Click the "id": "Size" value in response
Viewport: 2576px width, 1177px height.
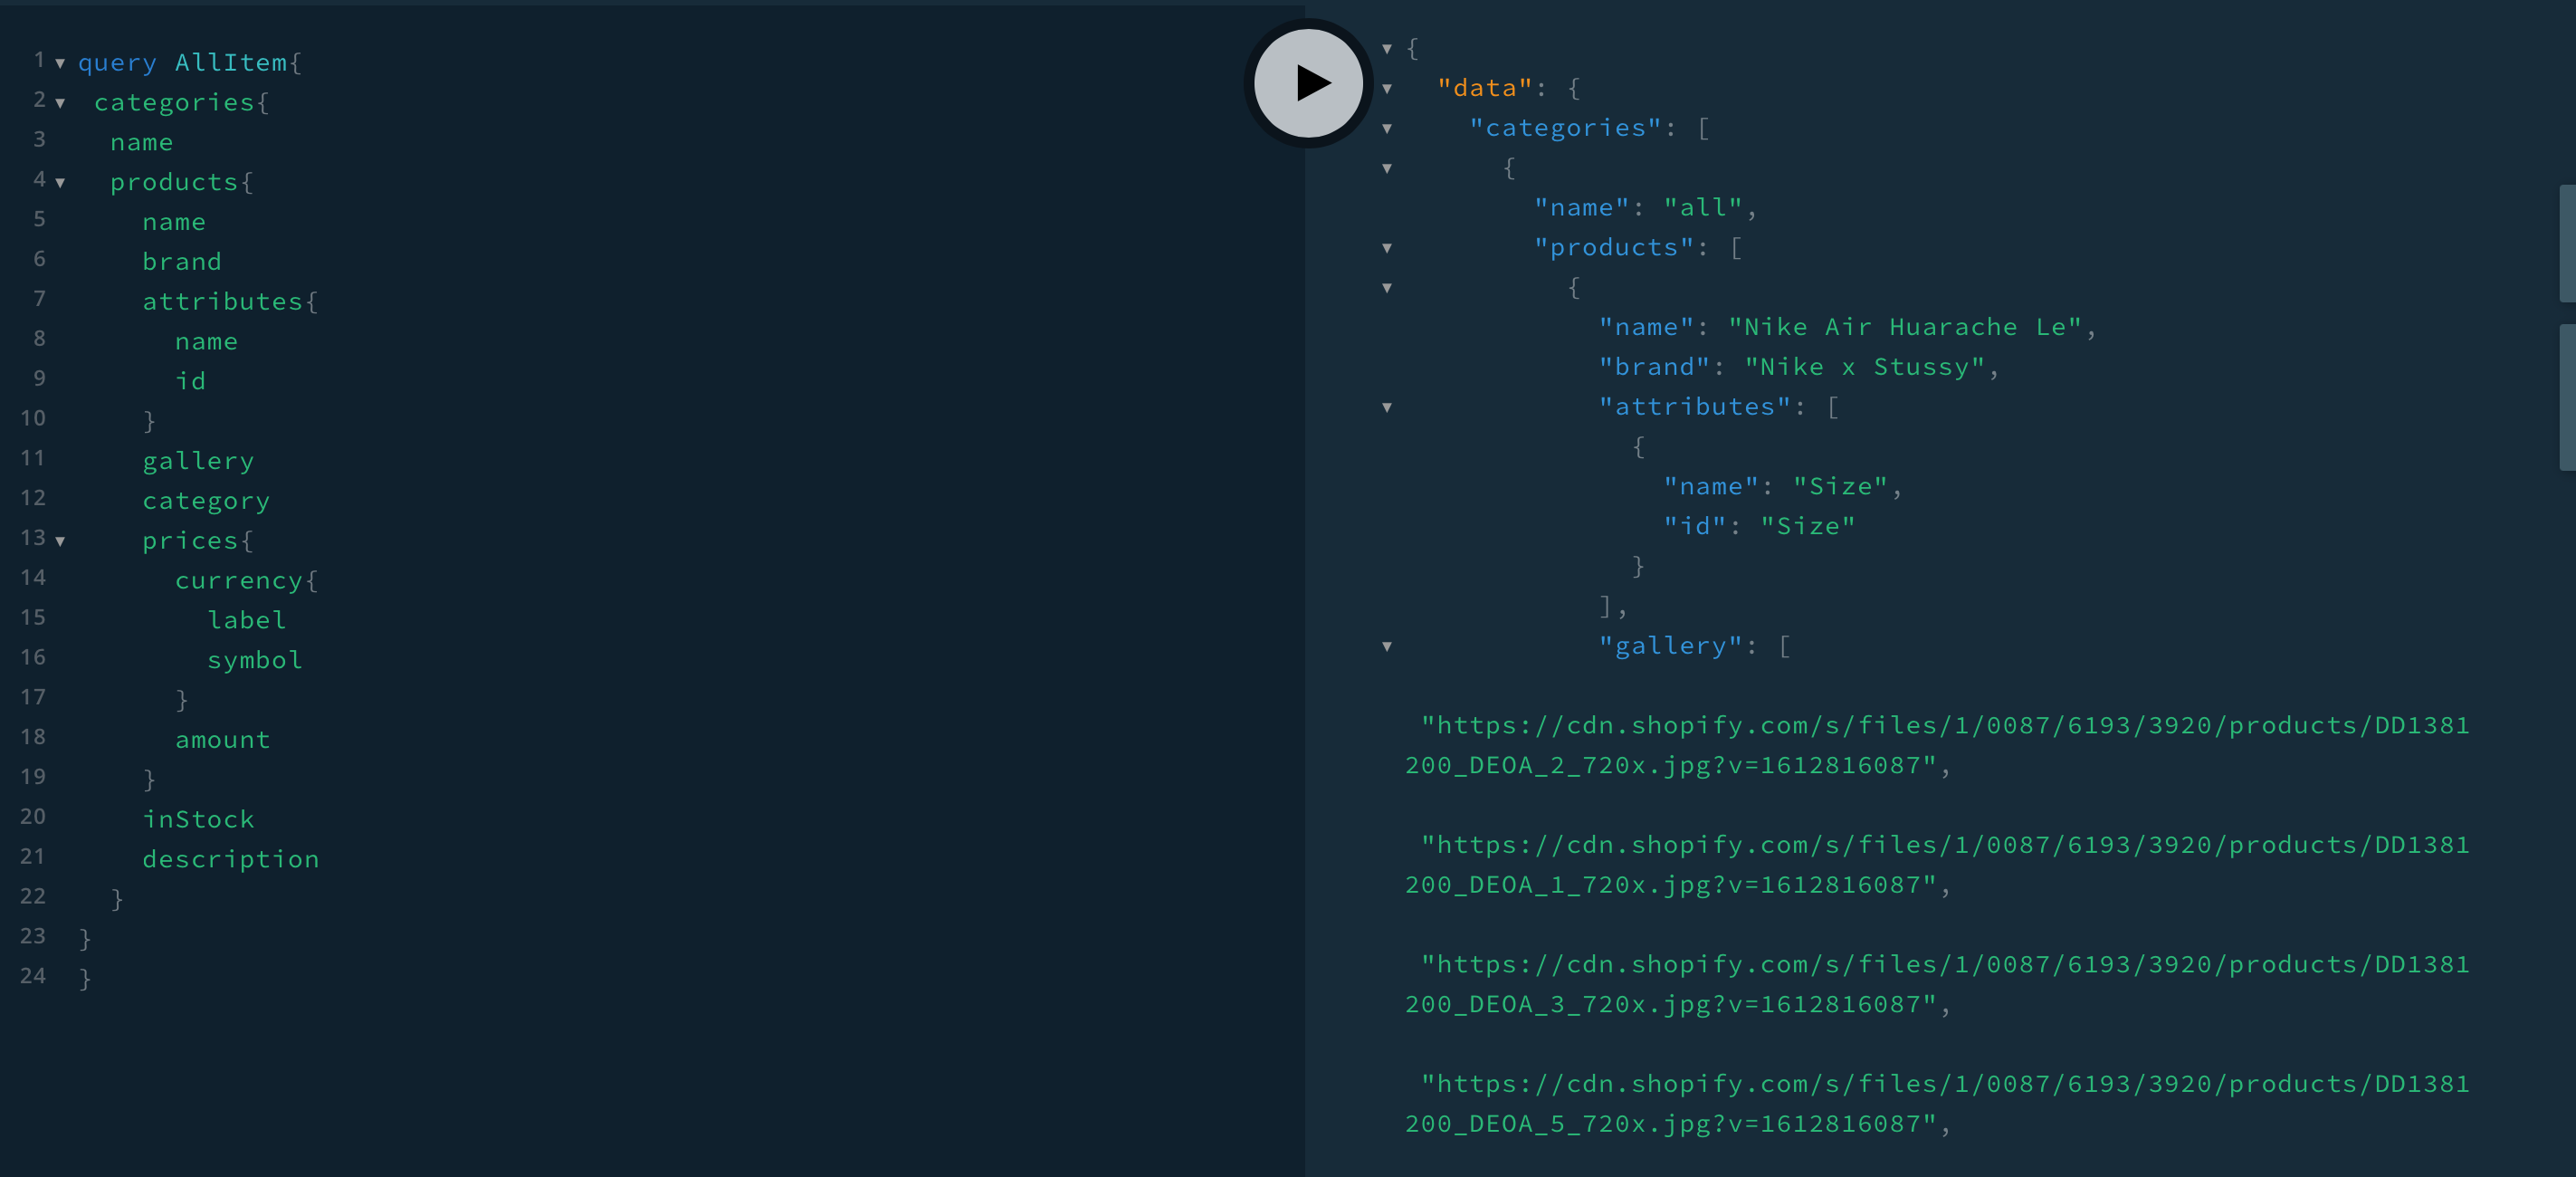tap(1808, 526)
